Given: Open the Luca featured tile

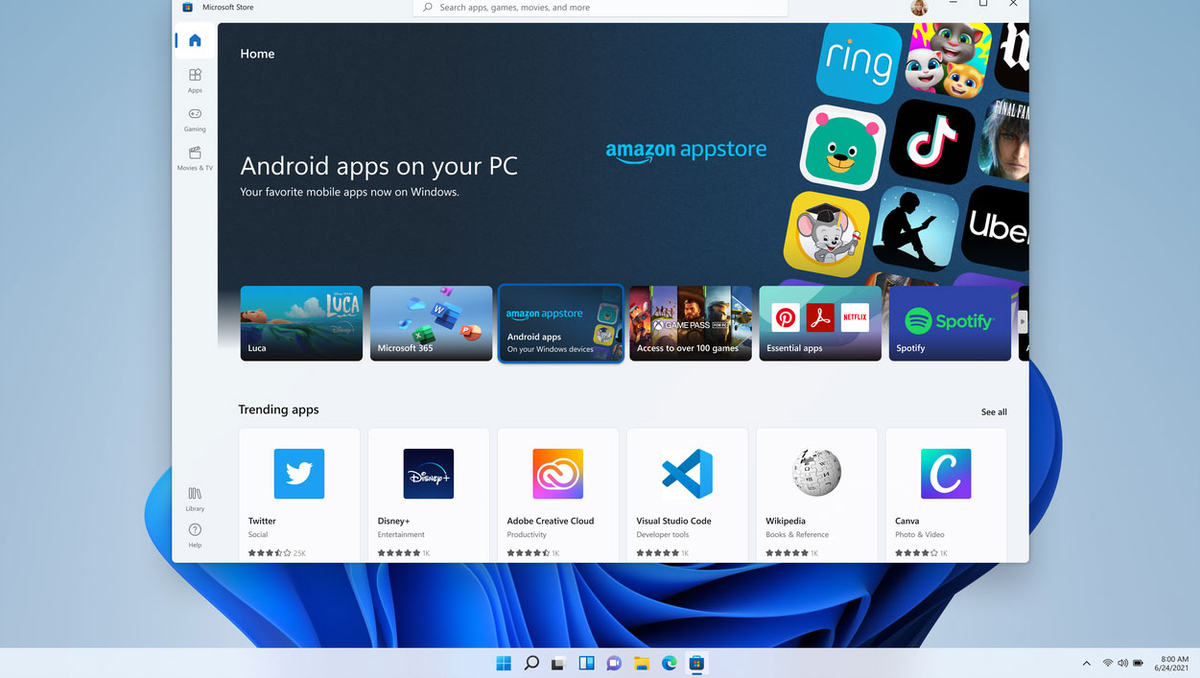Looking at the screenshot, I should [x=301, y=323].
